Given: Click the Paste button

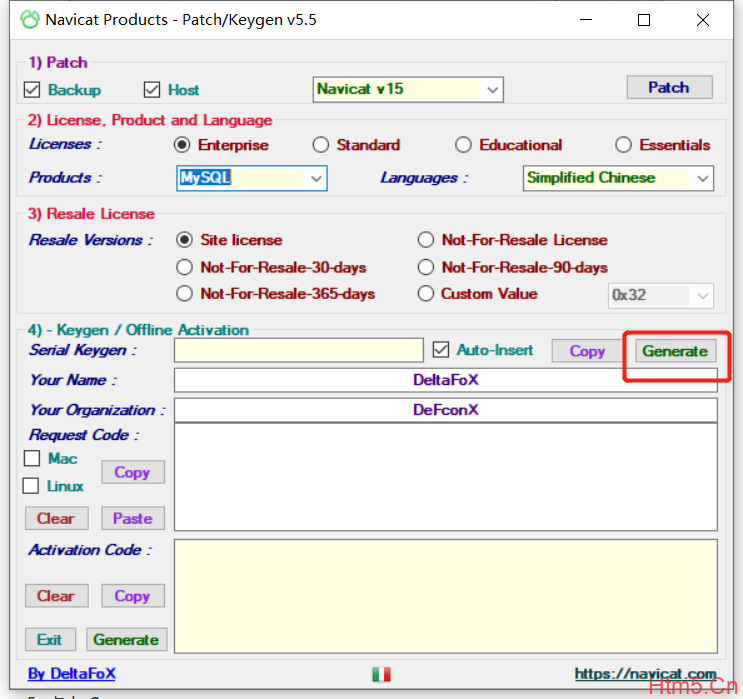Looking at the screenshot, I should pyautogui.click(x=133, y=518).
